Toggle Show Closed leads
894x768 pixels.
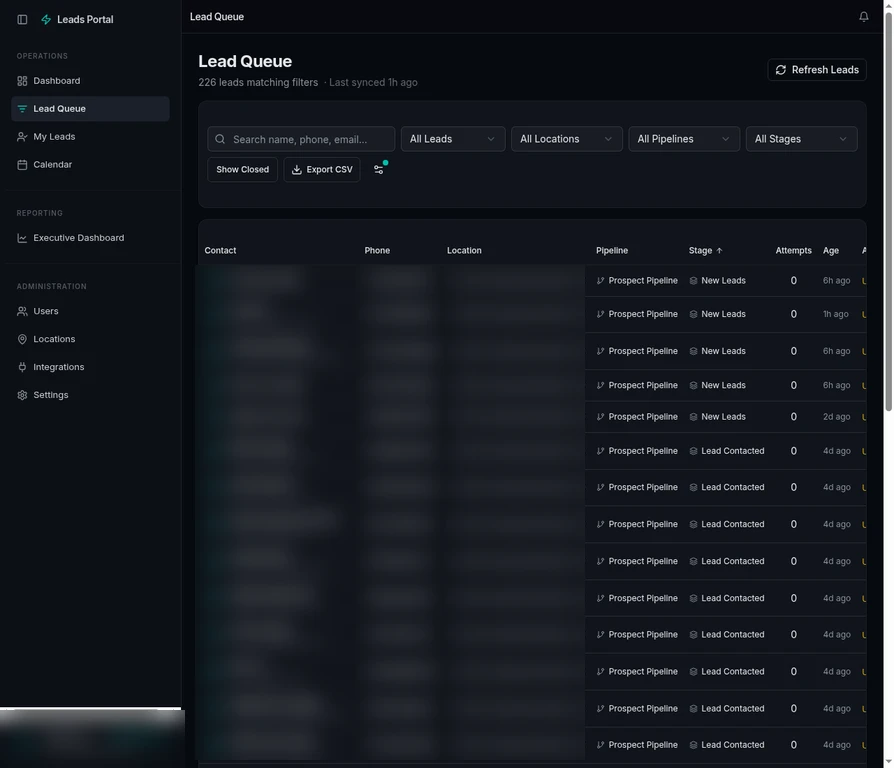point(242,169)
